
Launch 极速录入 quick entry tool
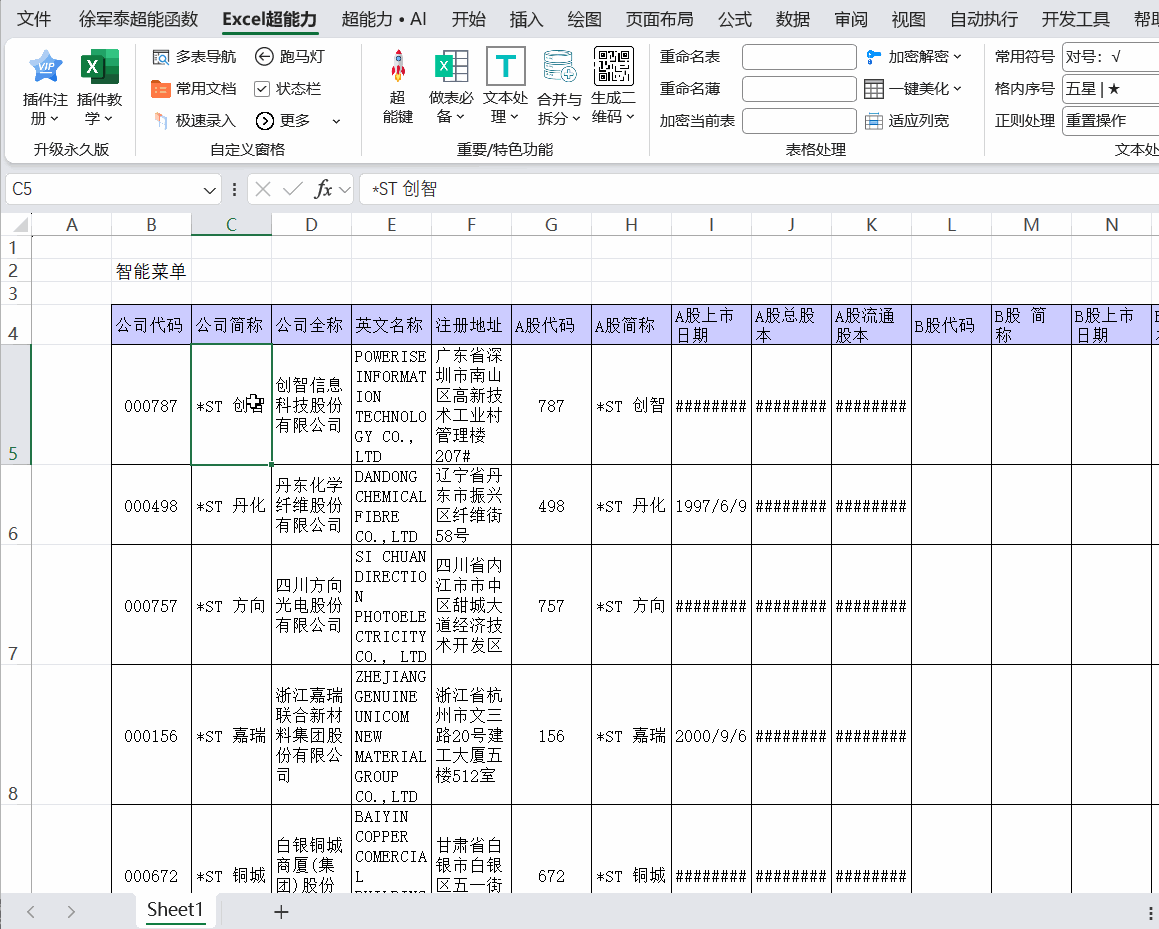coord(194,120)
